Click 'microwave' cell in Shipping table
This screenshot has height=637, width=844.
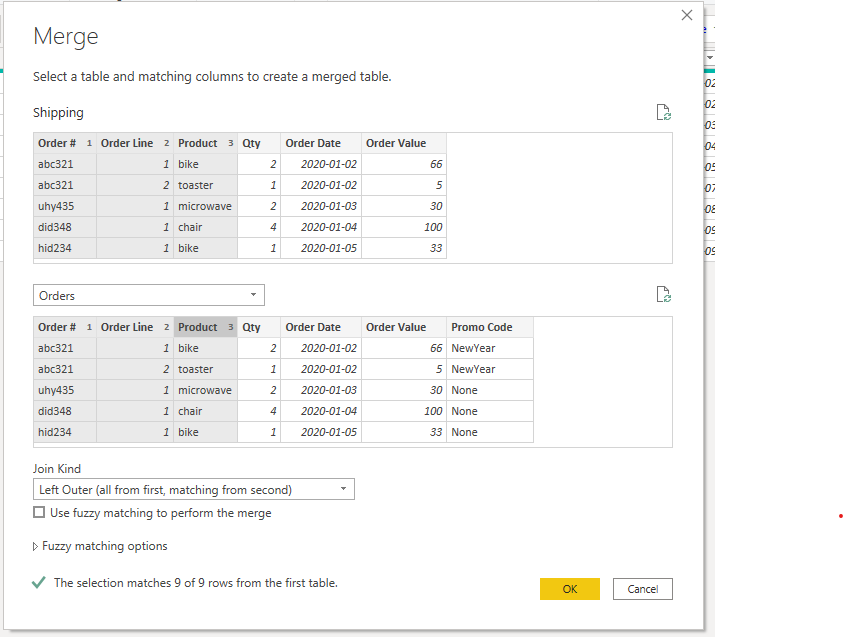click(205, 206)
